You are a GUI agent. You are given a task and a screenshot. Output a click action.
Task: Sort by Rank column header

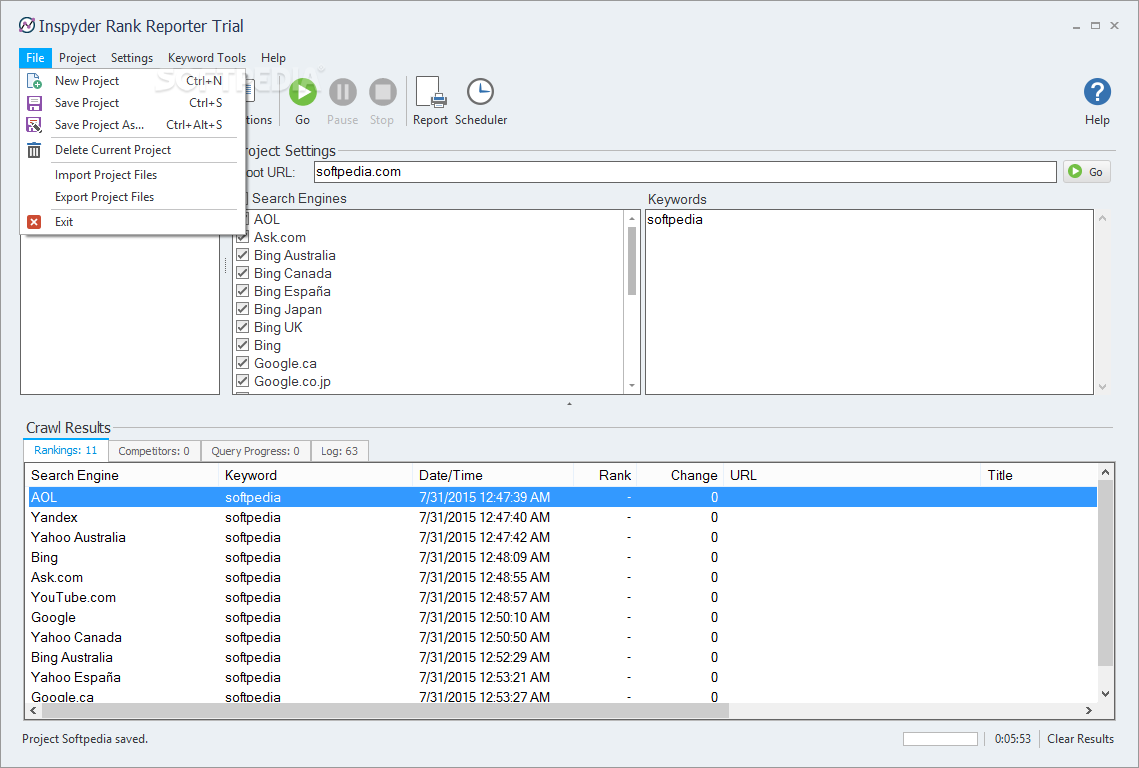click(x=605, y=475)
